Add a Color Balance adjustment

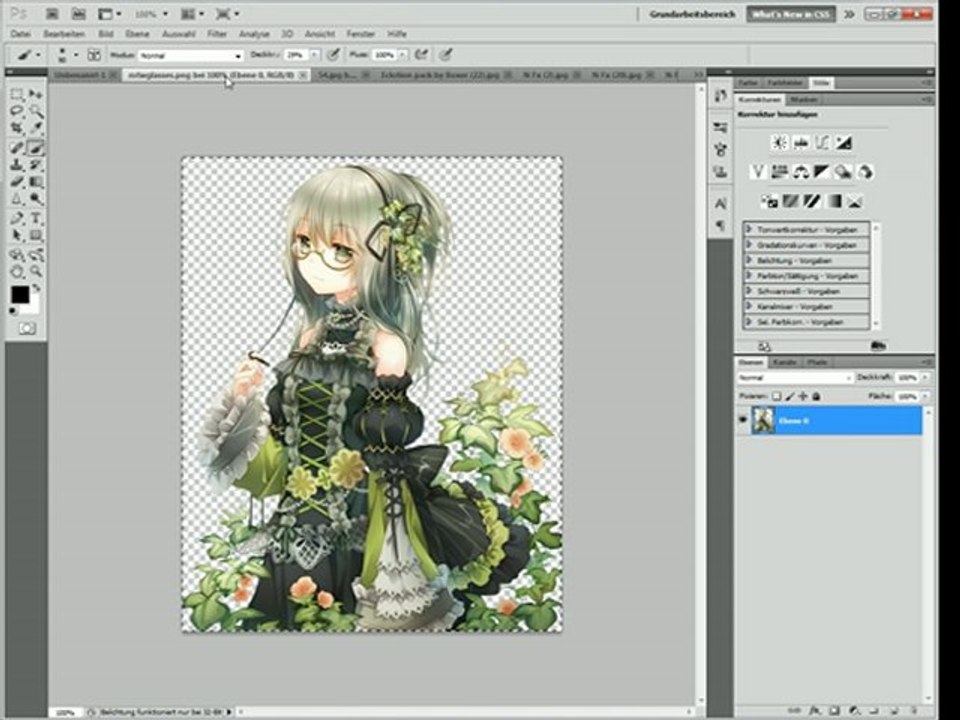(801, 172)
